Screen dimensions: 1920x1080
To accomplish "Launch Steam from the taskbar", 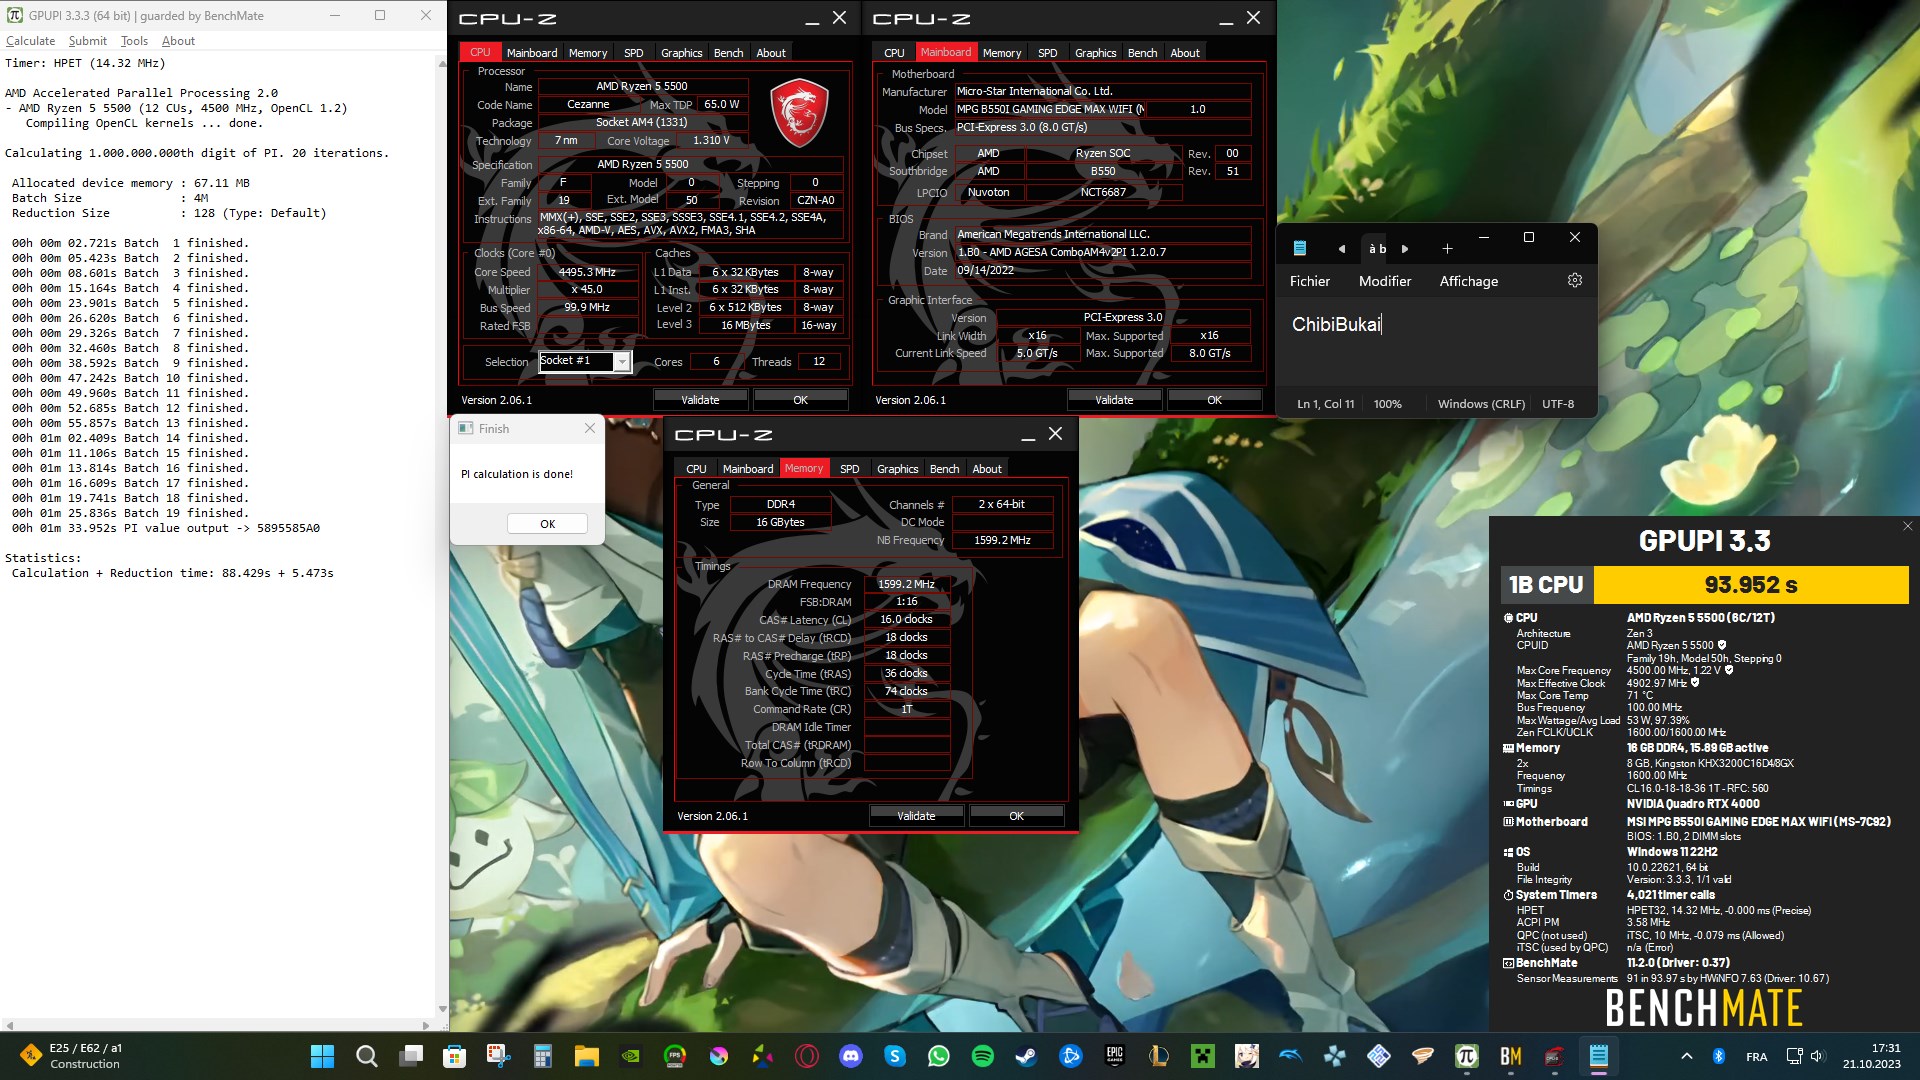I will pos(1026,1056).
